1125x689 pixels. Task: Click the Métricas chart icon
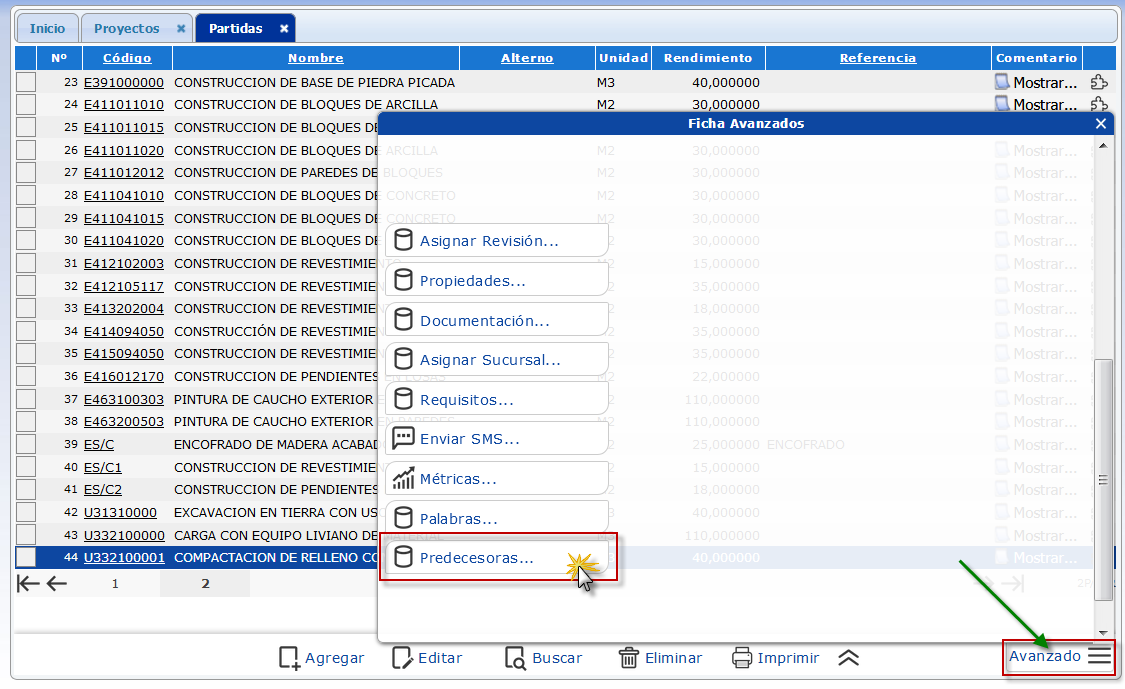coord(403,478)
